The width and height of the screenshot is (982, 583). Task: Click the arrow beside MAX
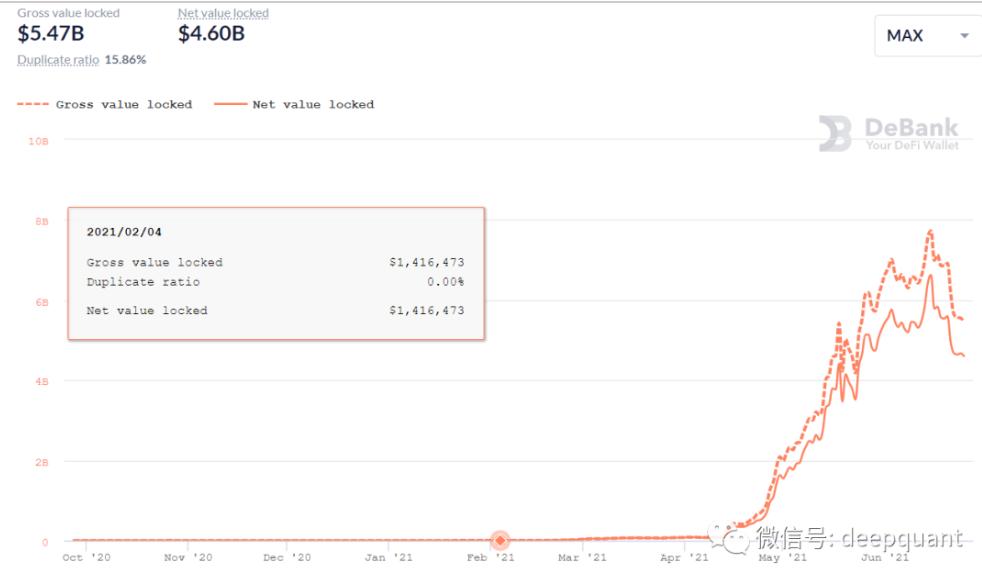coord(964,36)
